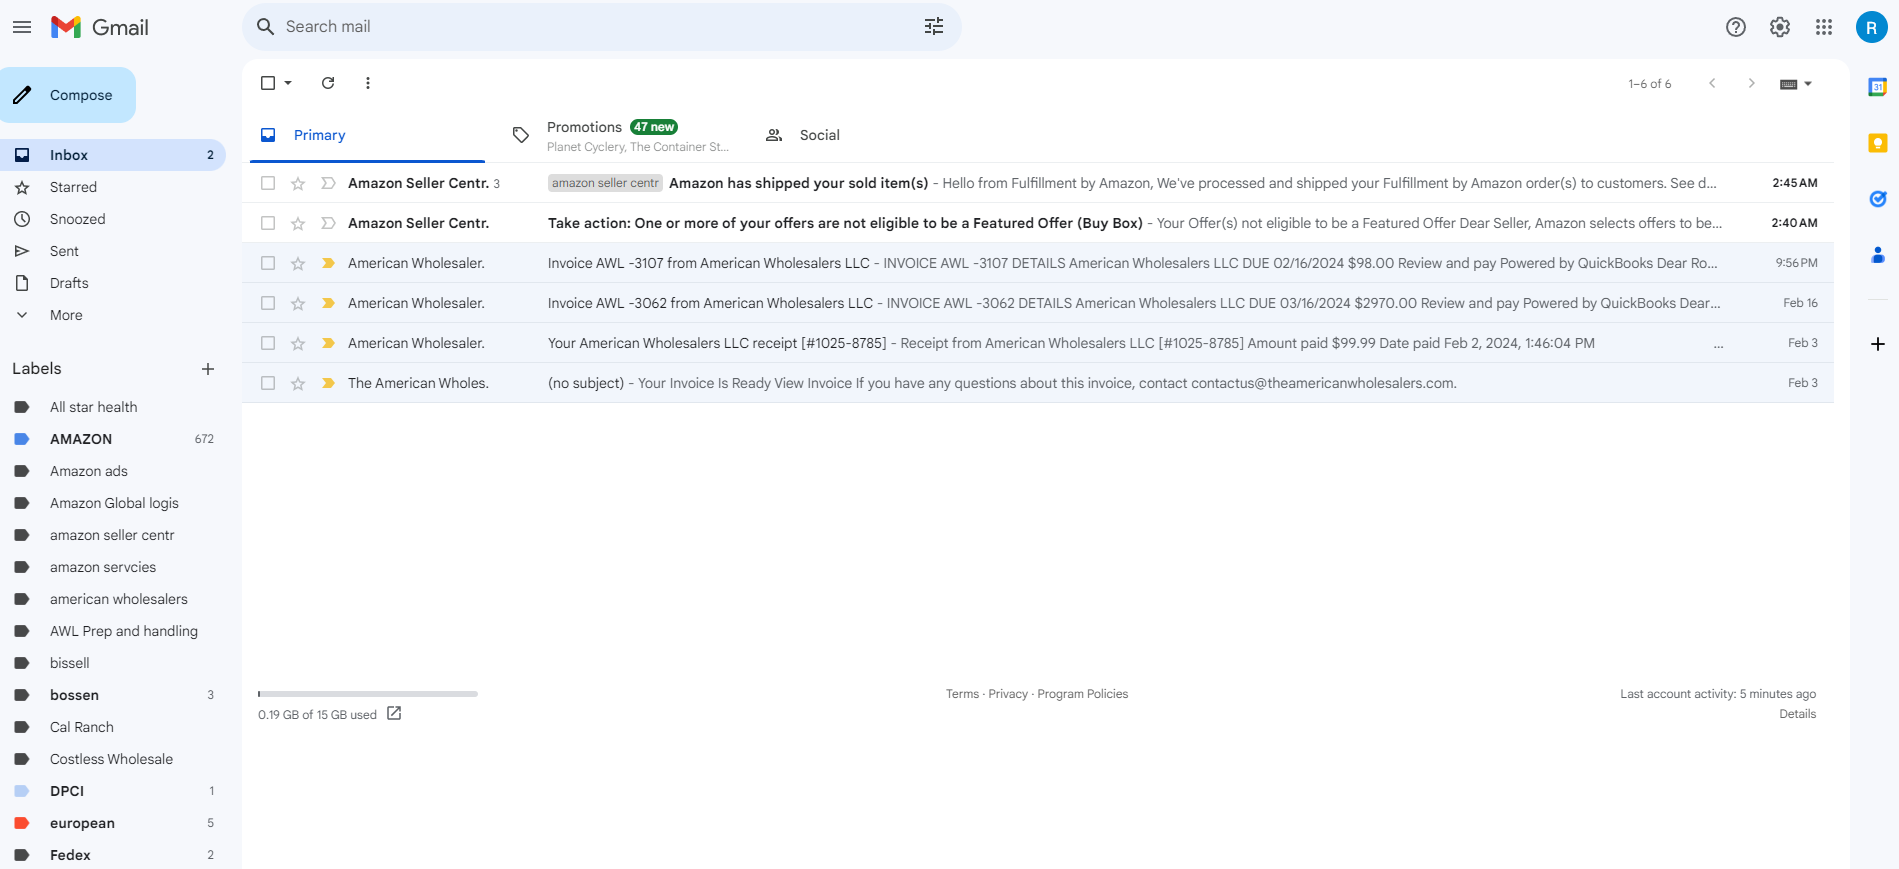The image size is (1899, 869).
Task: Open the More options toolbar menu
Action: point(368,83)
